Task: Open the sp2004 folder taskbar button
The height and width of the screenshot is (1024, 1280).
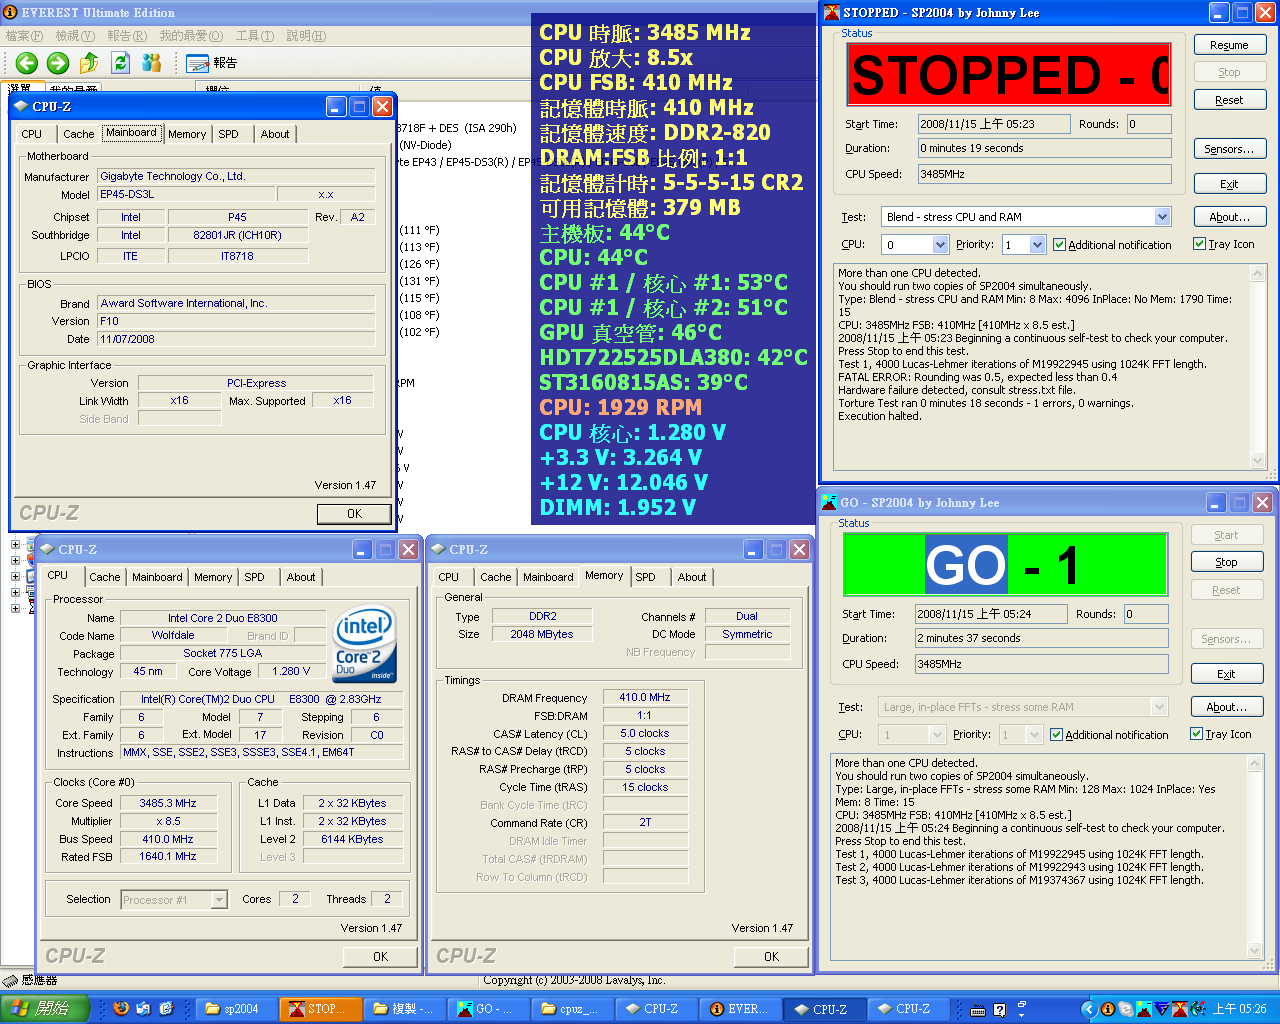Action: 236,1009
